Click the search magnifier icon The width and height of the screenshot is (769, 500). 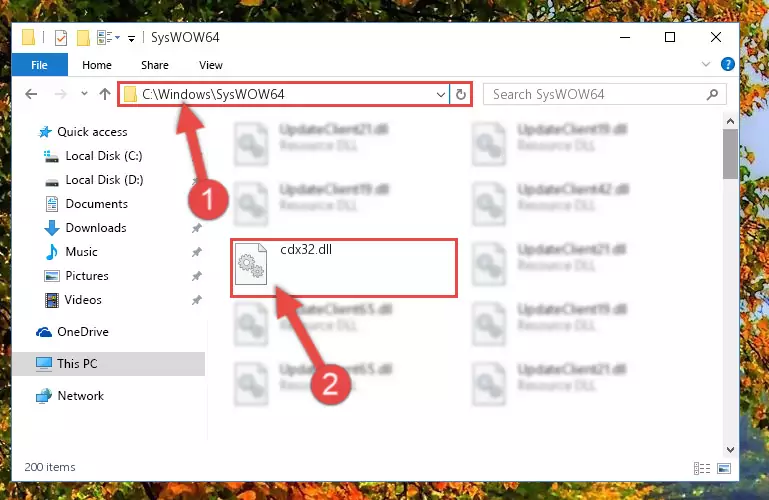(x=712, y=94)
